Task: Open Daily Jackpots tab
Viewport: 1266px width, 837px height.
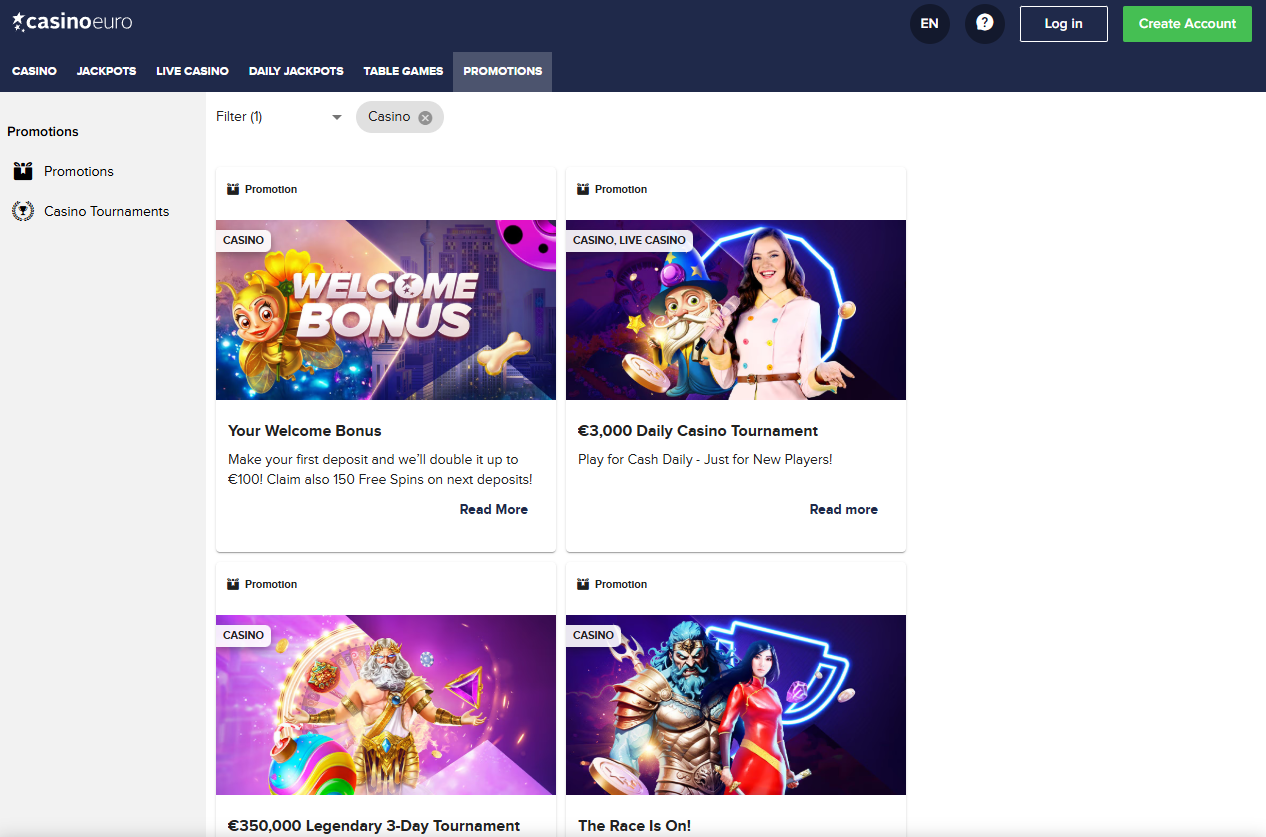Action: pyautogui.click(x=296, y=71)
